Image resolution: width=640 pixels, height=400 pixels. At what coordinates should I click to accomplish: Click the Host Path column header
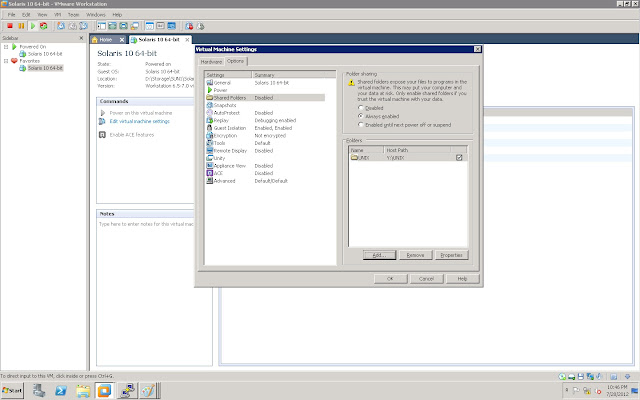tap(417, 150)
